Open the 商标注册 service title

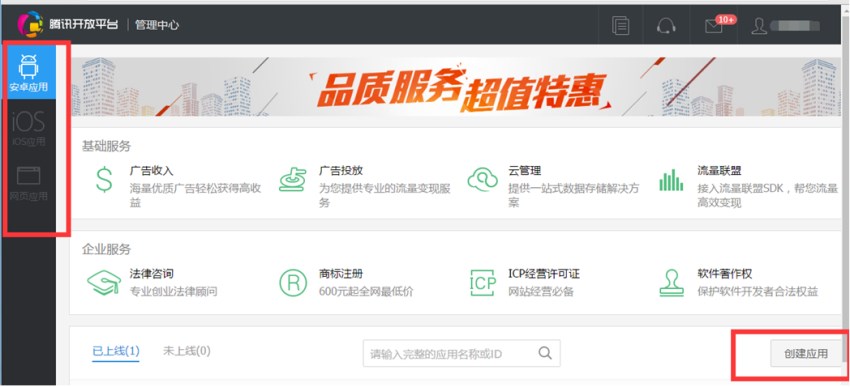pos(340,274)
